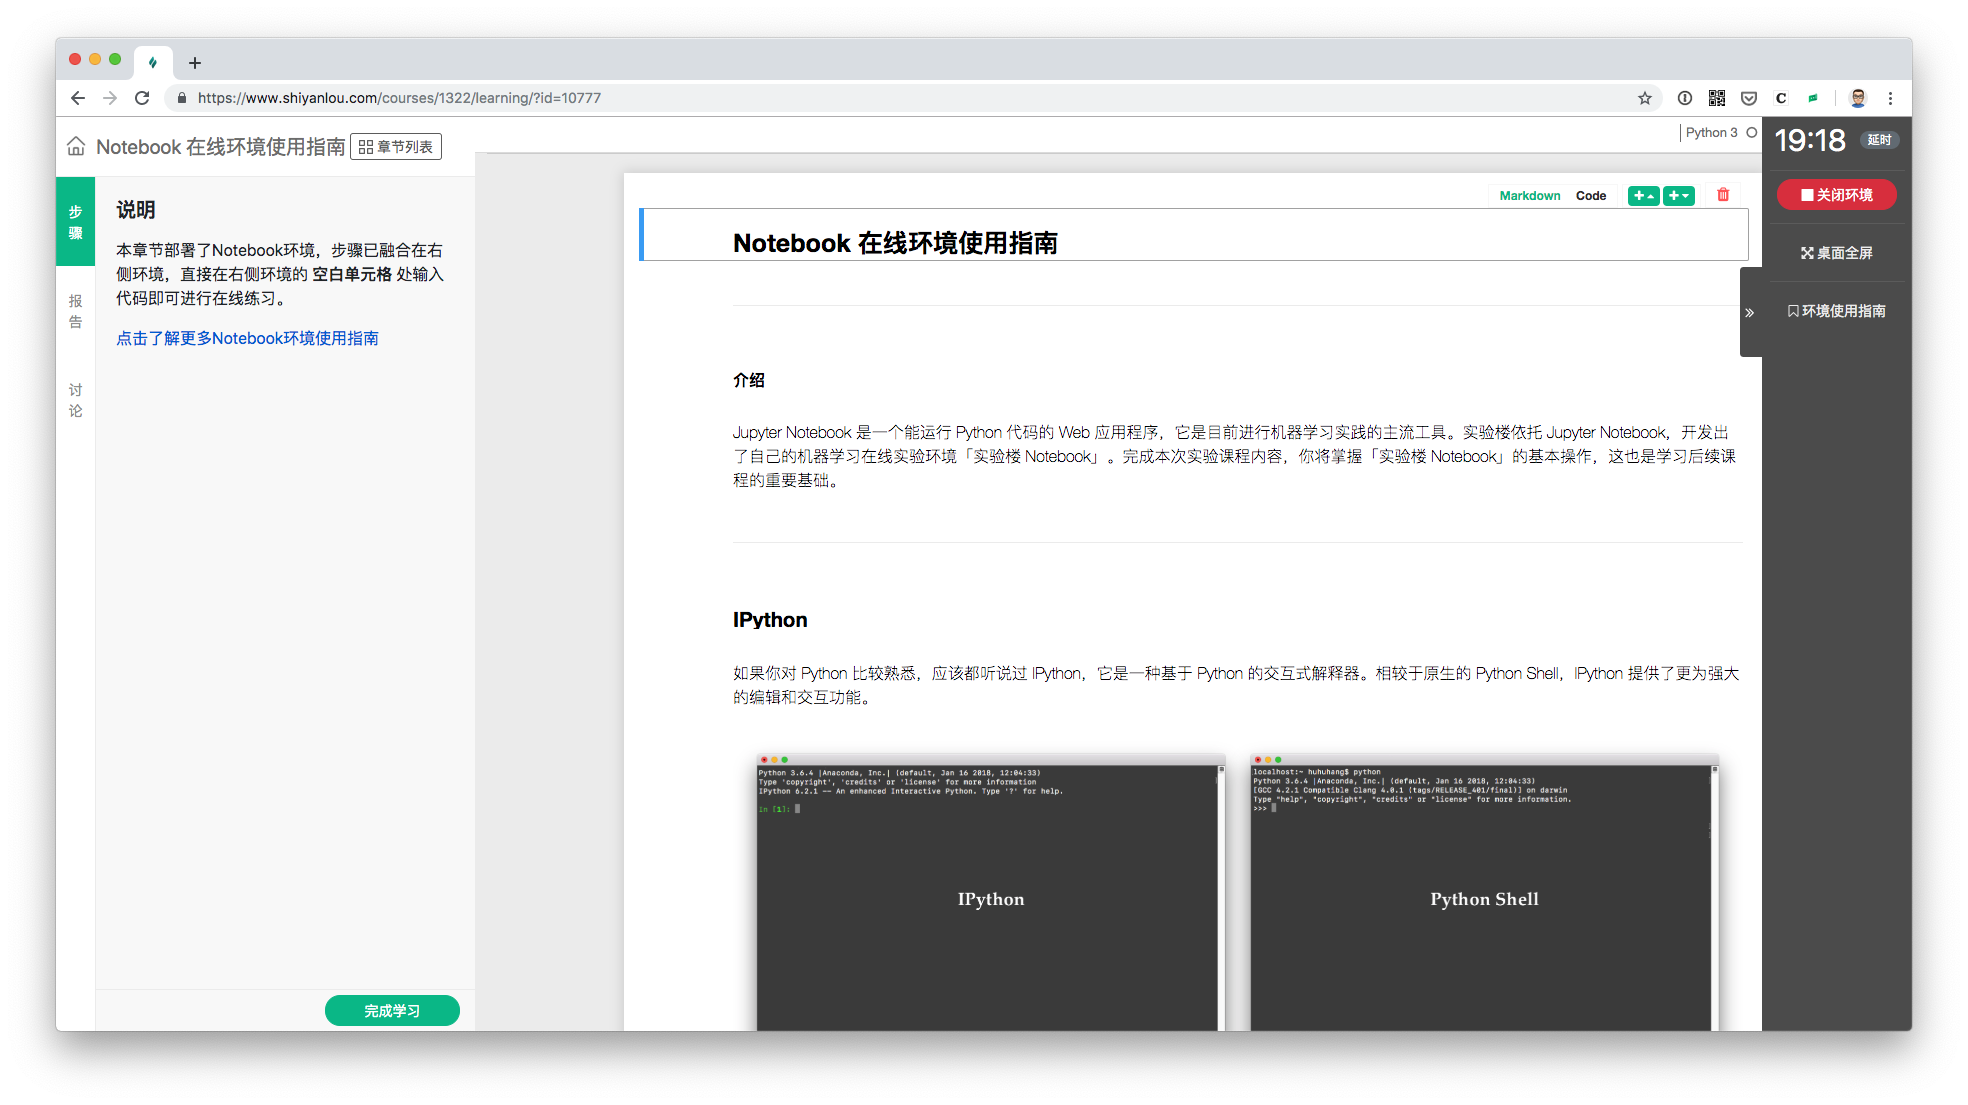Switch the cell type to Markdown
The image size is (1968, 1105).
[1529, 196]
